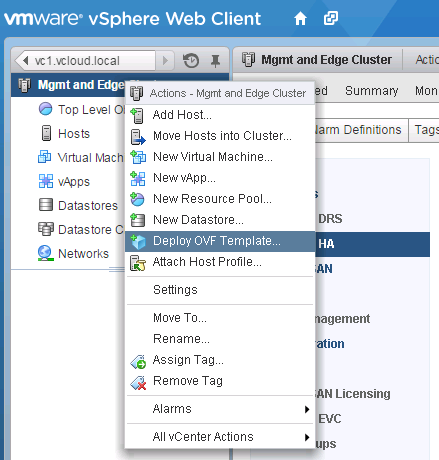The height and width of the screenshot is (460, 439).
Task: Pin the navigator panel
Action: click(215, 61)
